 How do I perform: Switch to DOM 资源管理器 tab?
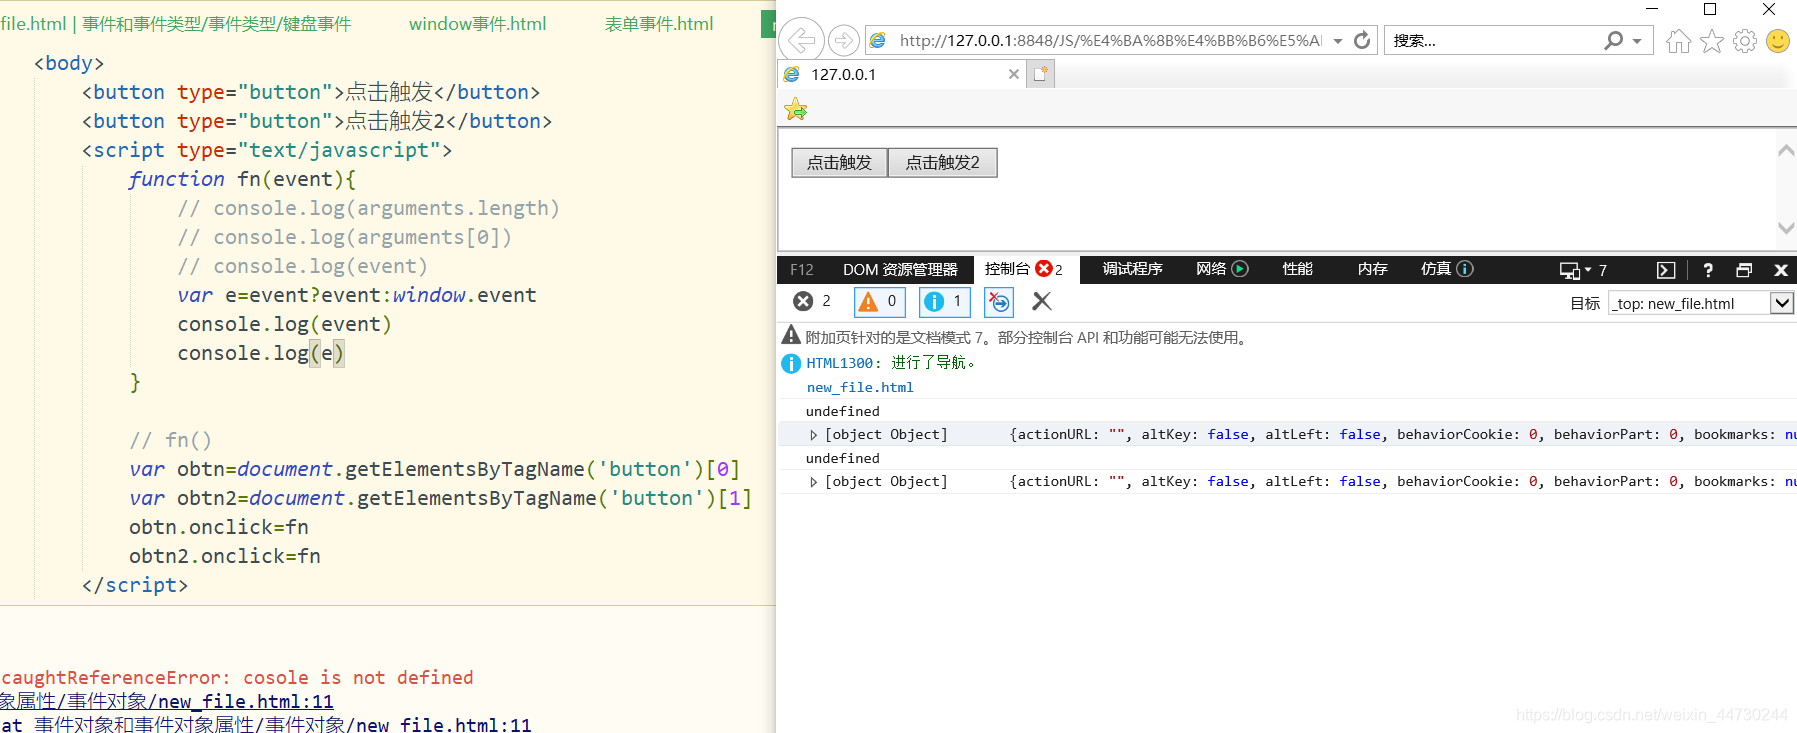coord(900,270)
